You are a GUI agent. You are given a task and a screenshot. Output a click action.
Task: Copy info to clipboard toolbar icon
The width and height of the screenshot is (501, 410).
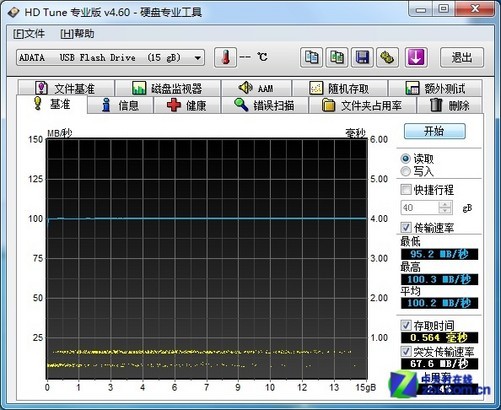pos(311,58)
